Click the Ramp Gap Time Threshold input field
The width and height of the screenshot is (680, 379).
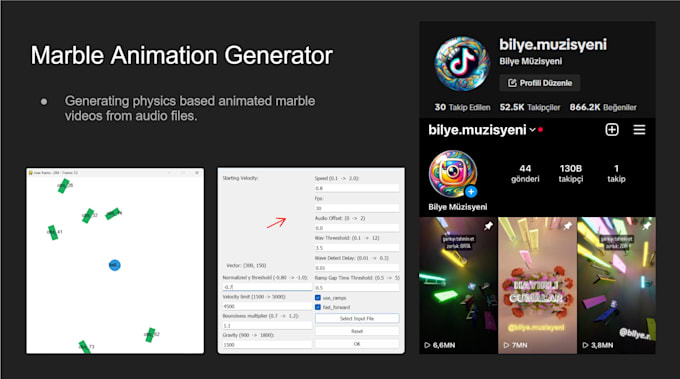(x=357, y=288)
